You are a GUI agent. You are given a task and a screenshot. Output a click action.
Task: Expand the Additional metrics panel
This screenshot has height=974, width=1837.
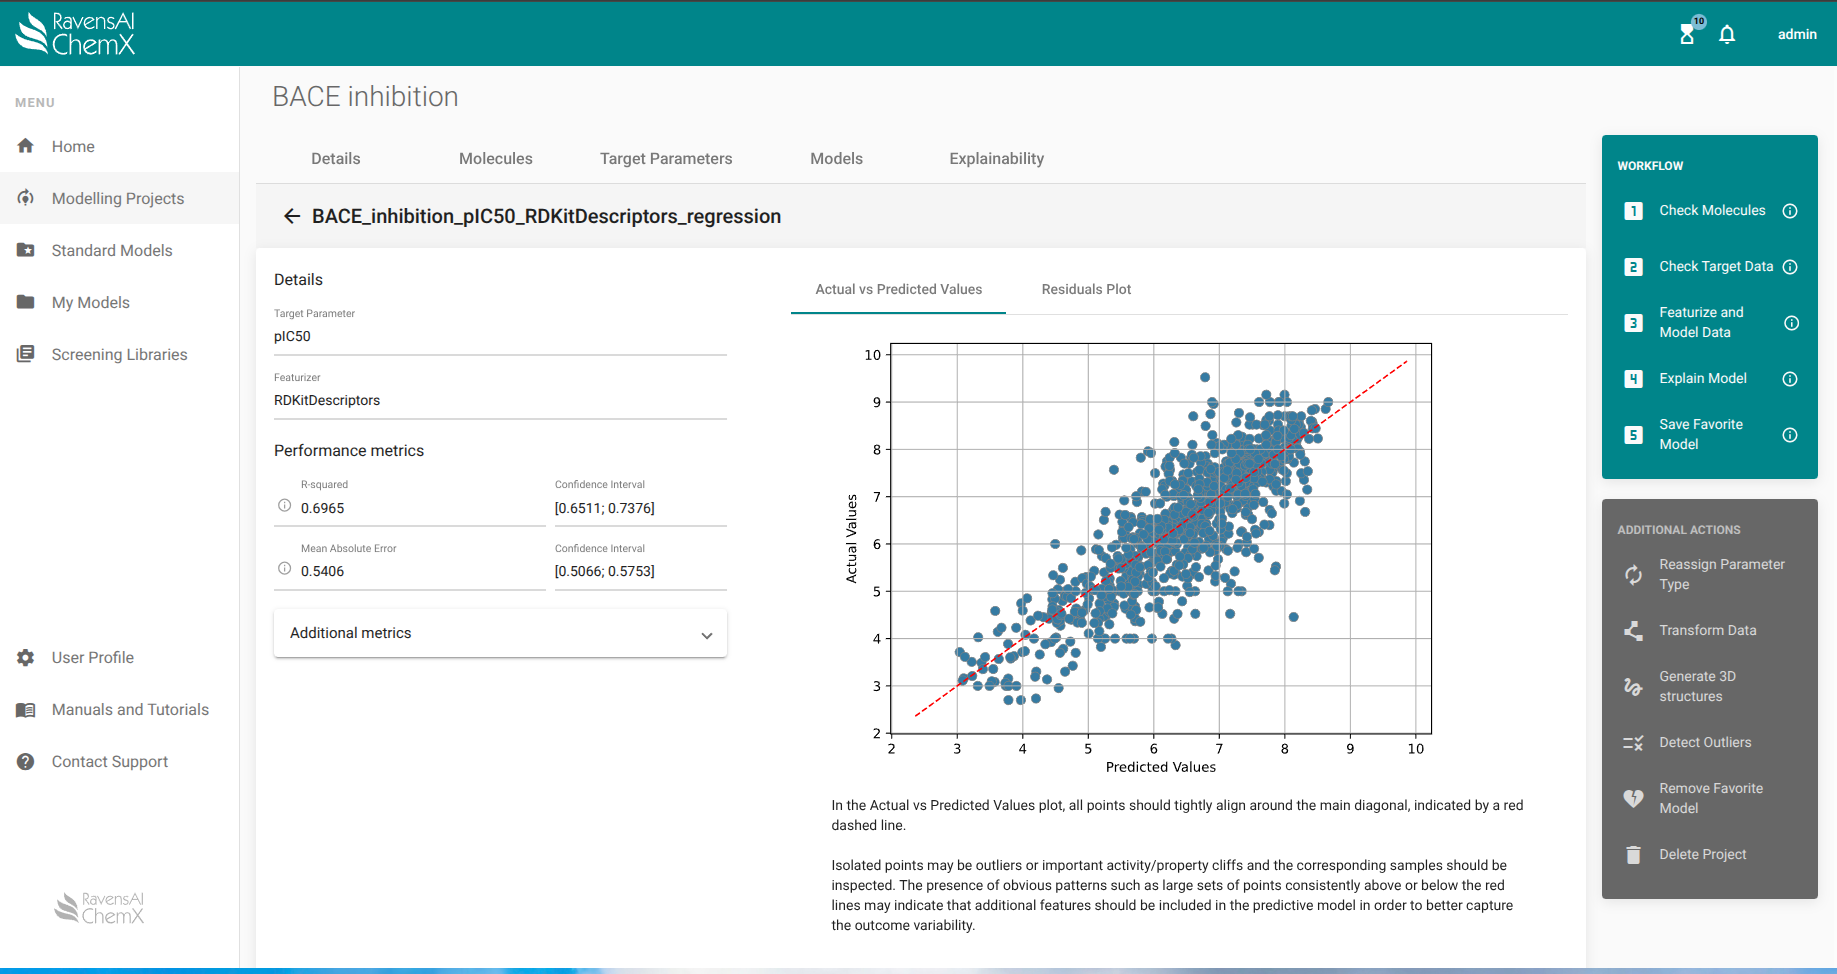tap(500, 634)
